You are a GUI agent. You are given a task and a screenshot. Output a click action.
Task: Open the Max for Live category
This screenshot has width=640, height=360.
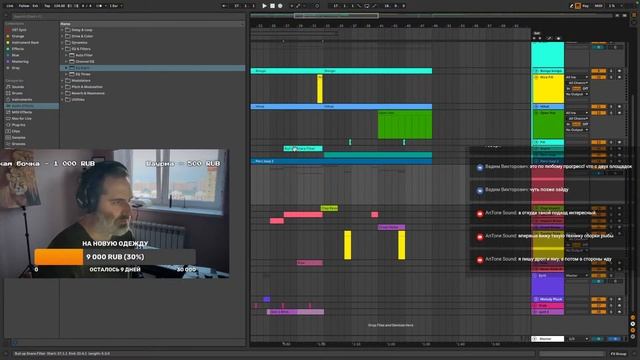[21, 118]
